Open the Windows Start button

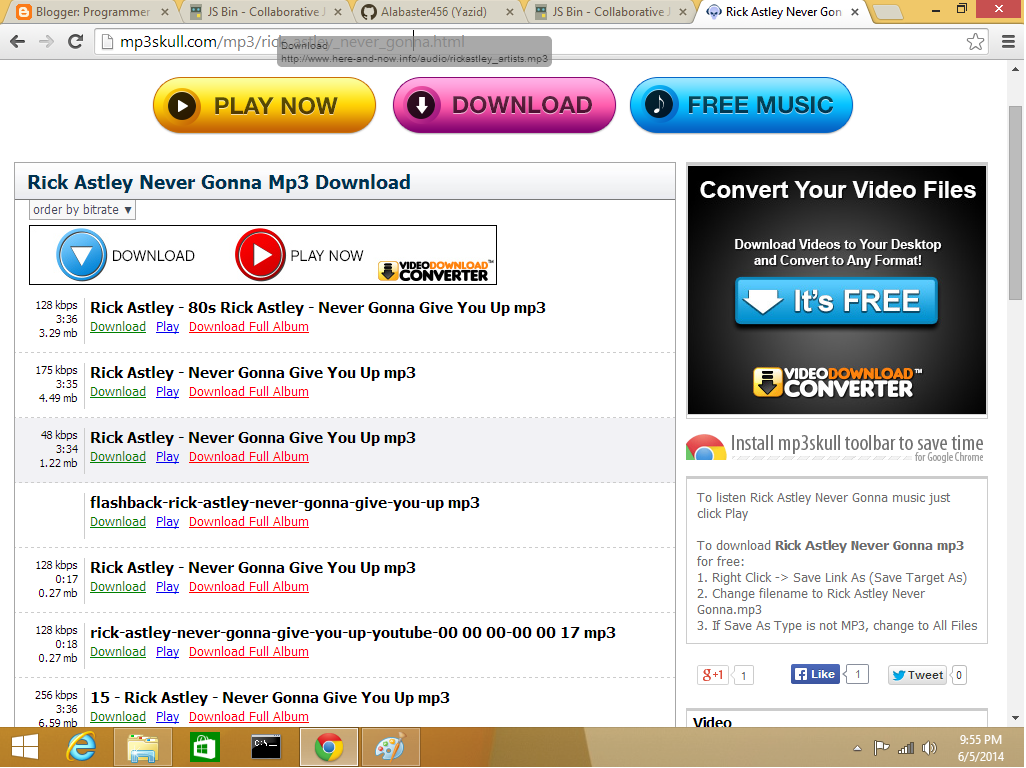click(25, 747)
